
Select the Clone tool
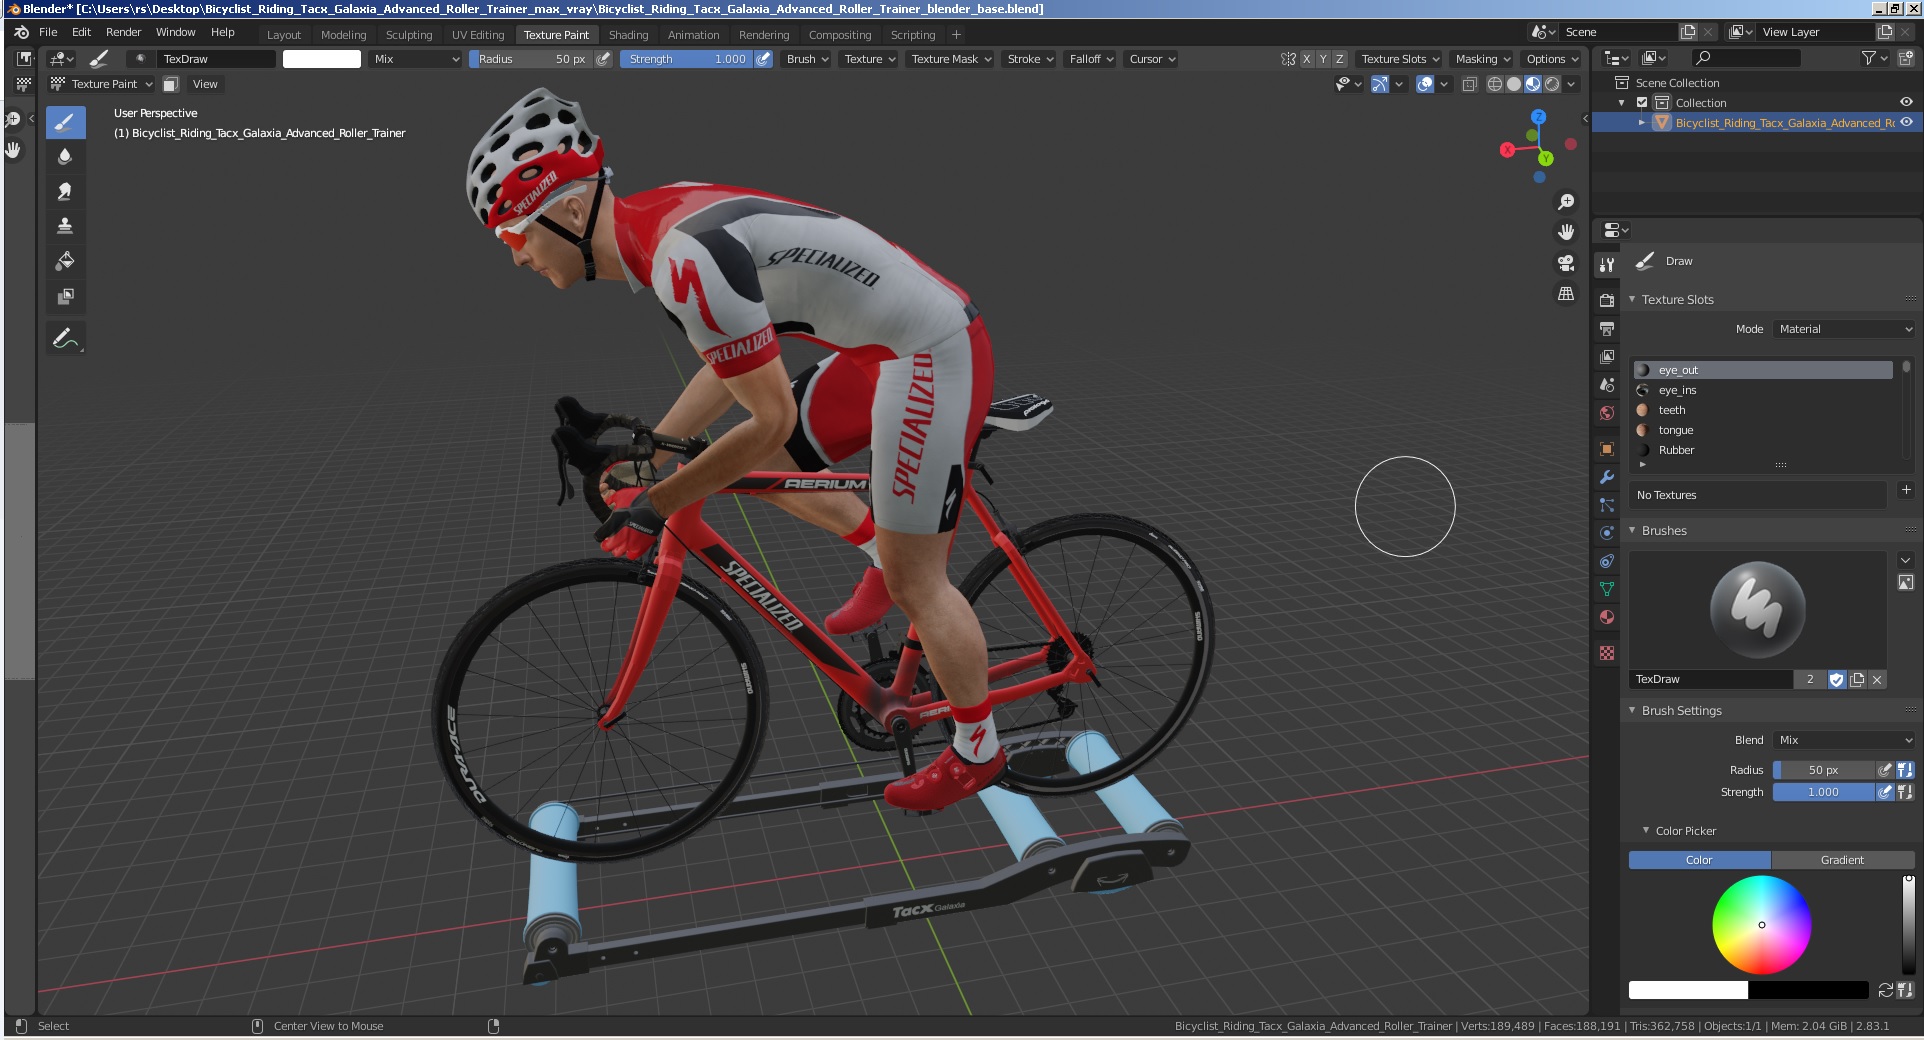click(65, 226)
